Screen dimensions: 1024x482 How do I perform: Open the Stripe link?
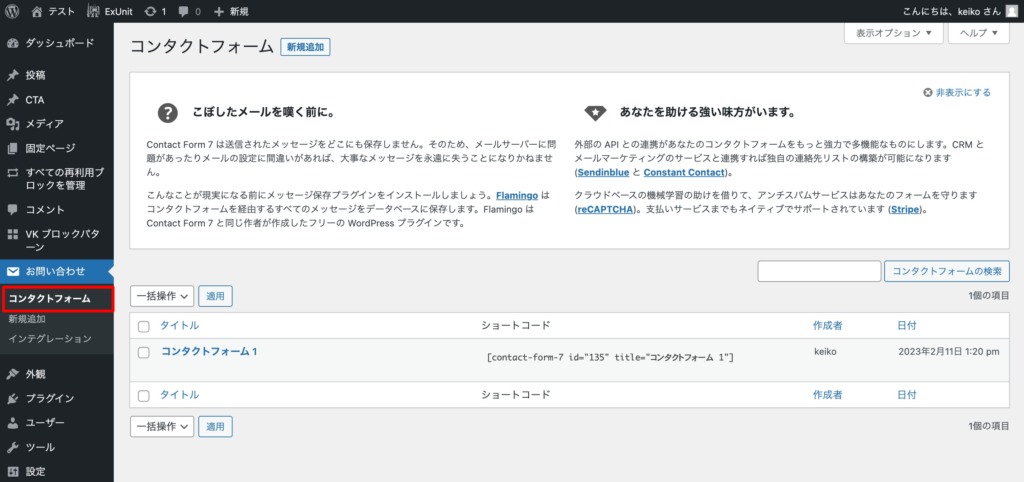click(x=905, y=210)
